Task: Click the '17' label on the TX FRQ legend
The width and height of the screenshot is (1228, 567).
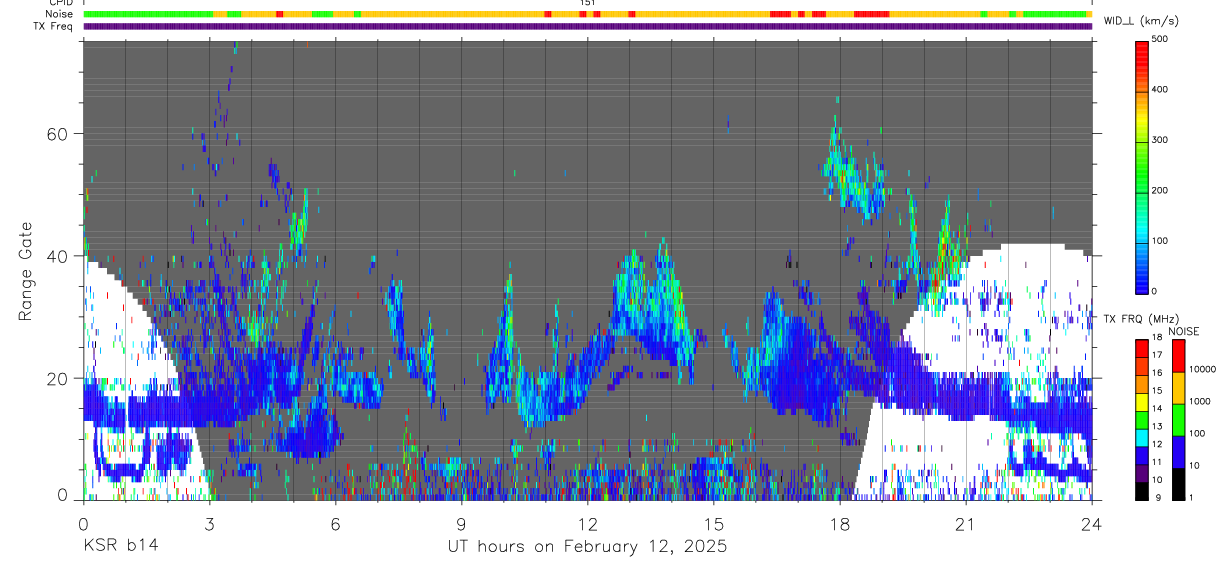Action: tap(1157, 355)
